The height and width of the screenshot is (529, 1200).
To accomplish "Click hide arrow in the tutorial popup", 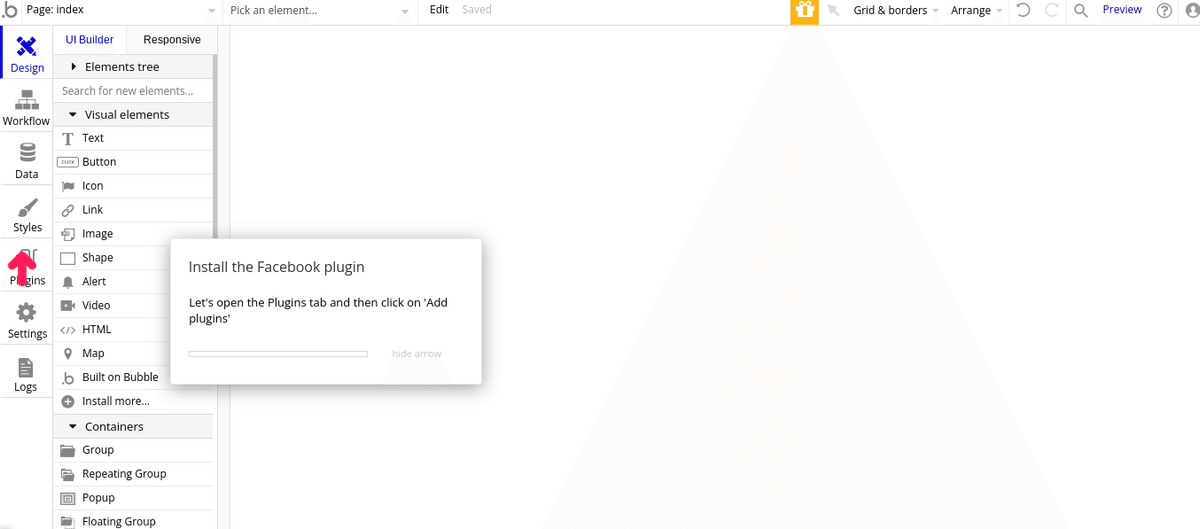I will 416,354.
